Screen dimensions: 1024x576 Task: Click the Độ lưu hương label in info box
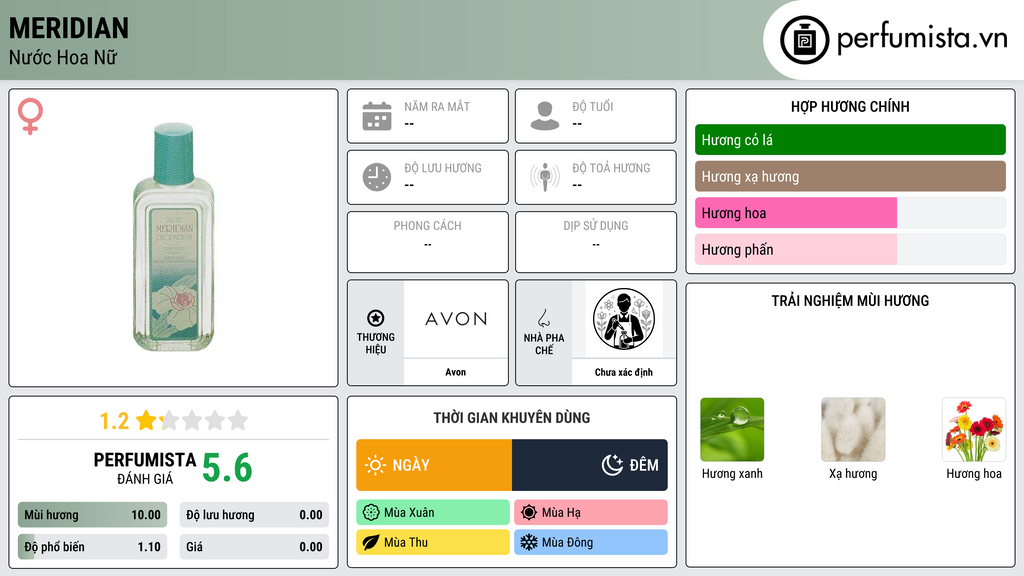click(x=443, y=168)
